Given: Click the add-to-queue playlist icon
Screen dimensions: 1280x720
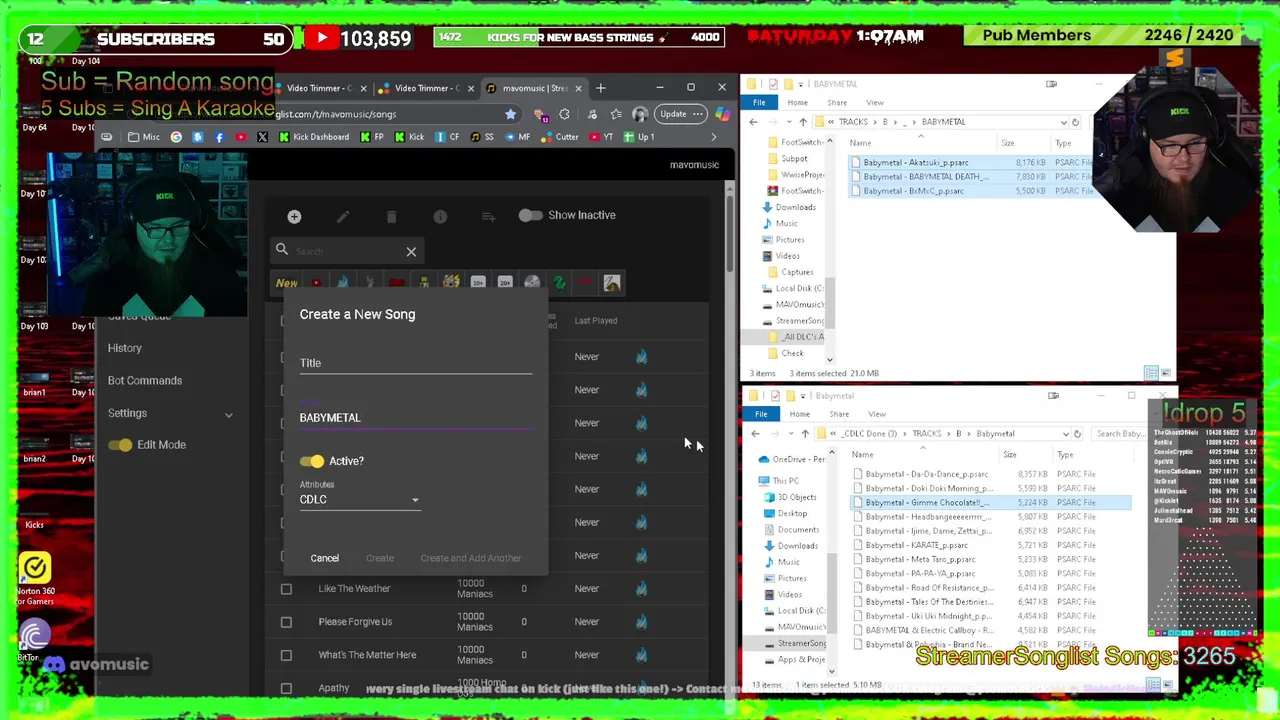Looking at the screenshot, I should click(x=488, y=216).
